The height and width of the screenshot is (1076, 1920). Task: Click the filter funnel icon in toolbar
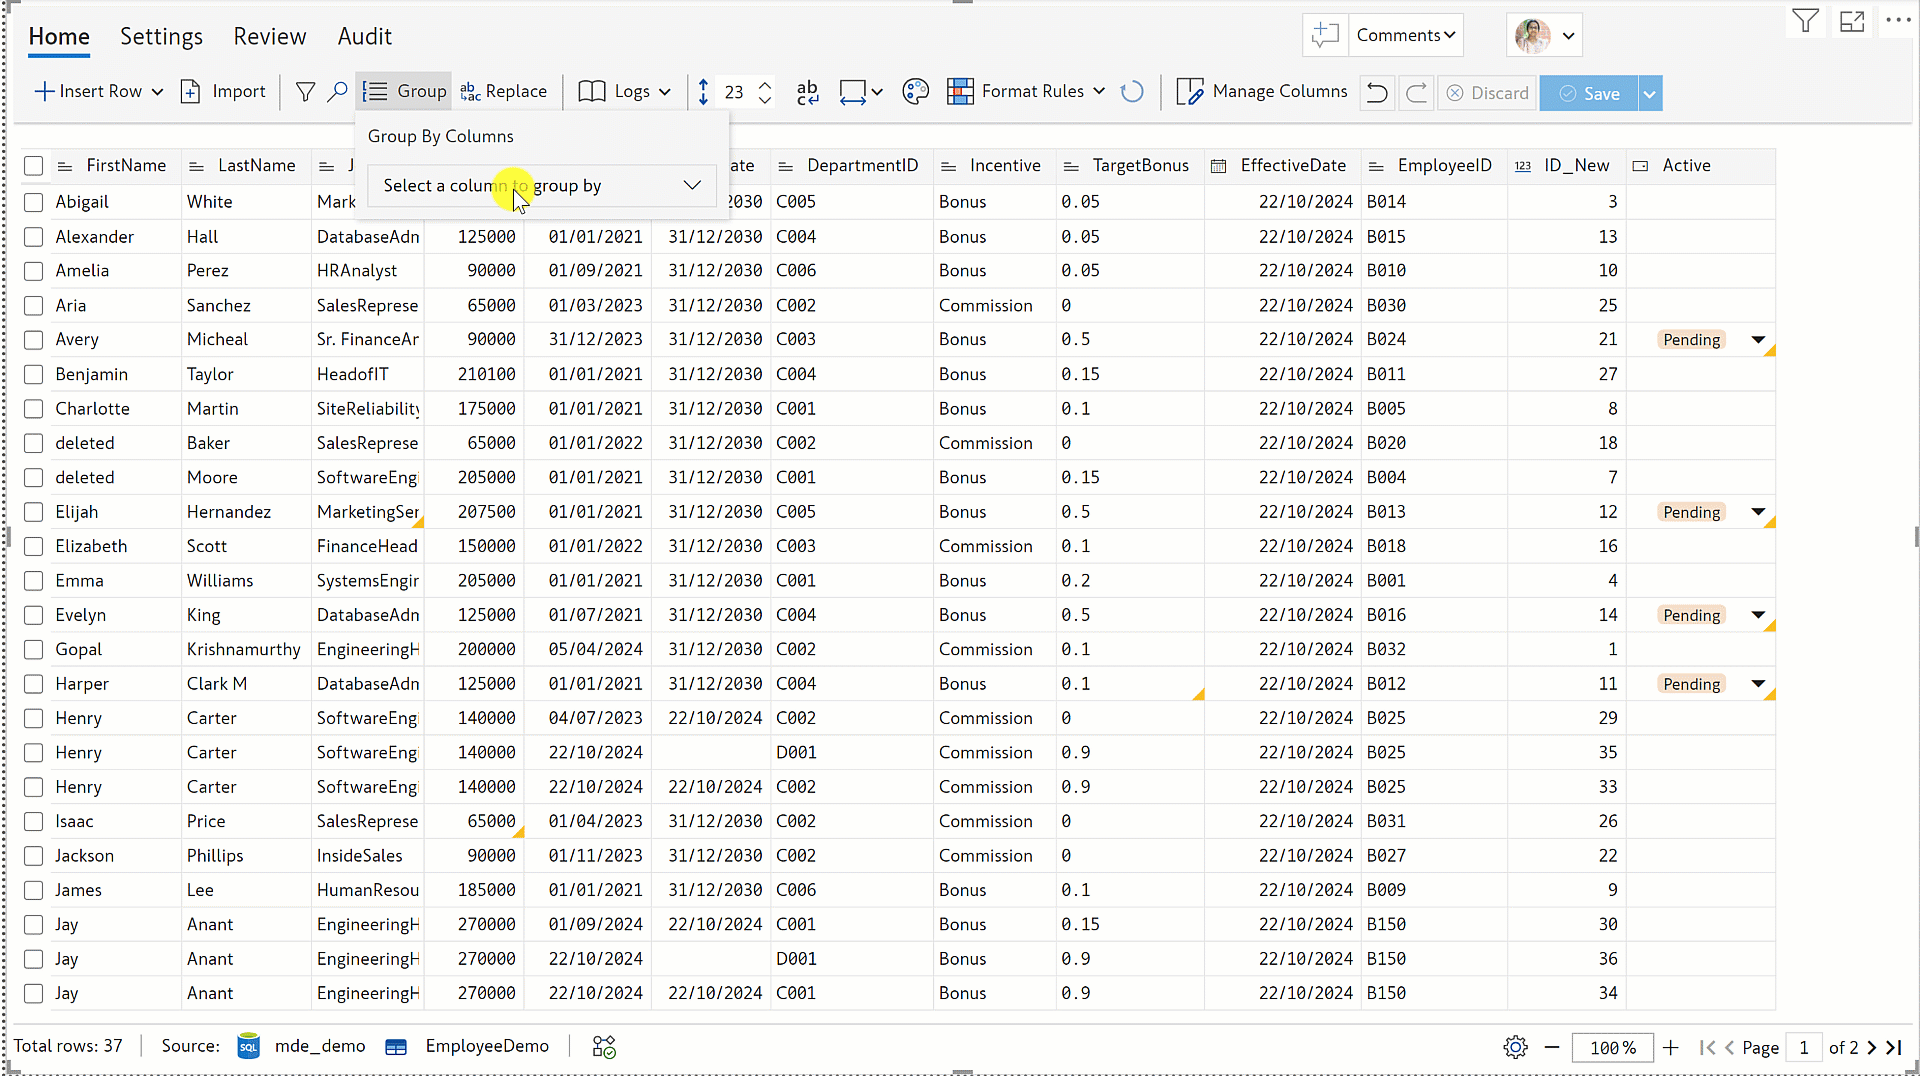pyautogui.click(x=305, y=92)
